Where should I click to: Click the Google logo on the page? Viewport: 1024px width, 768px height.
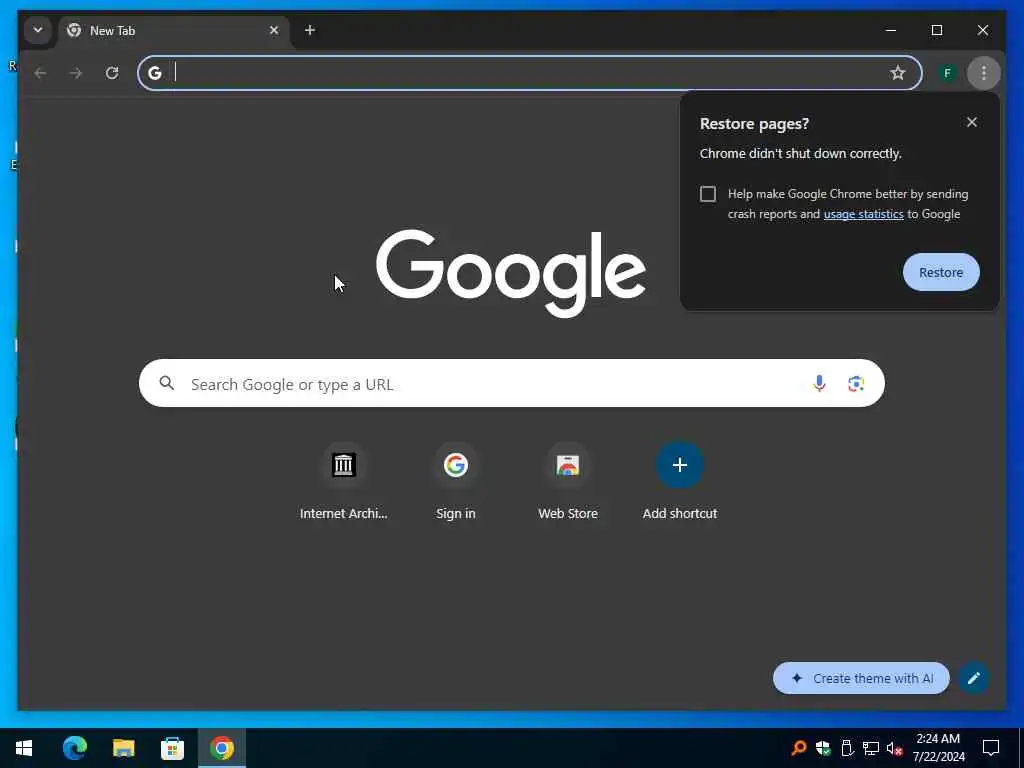511,273
